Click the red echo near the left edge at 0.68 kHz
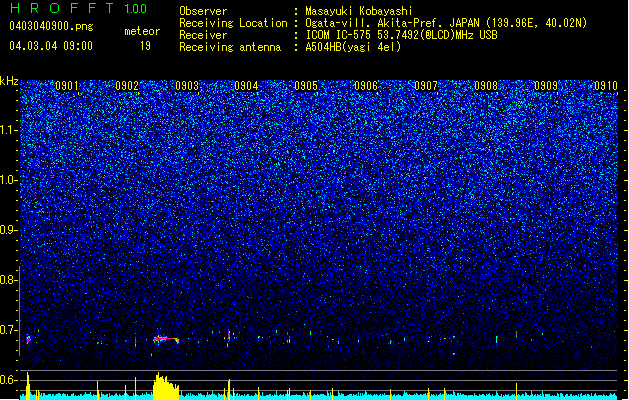Image resolution: width=629 pixels, height=400 pixels. point(28,339)
